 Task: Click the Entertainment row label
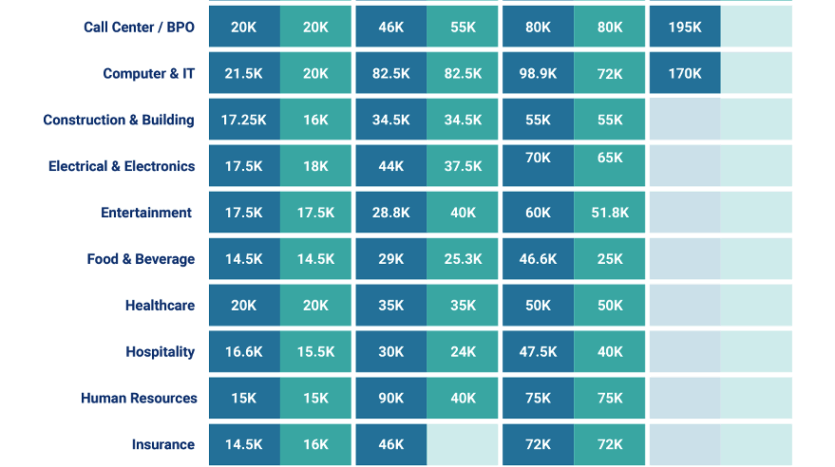click(x=146, y=212)
